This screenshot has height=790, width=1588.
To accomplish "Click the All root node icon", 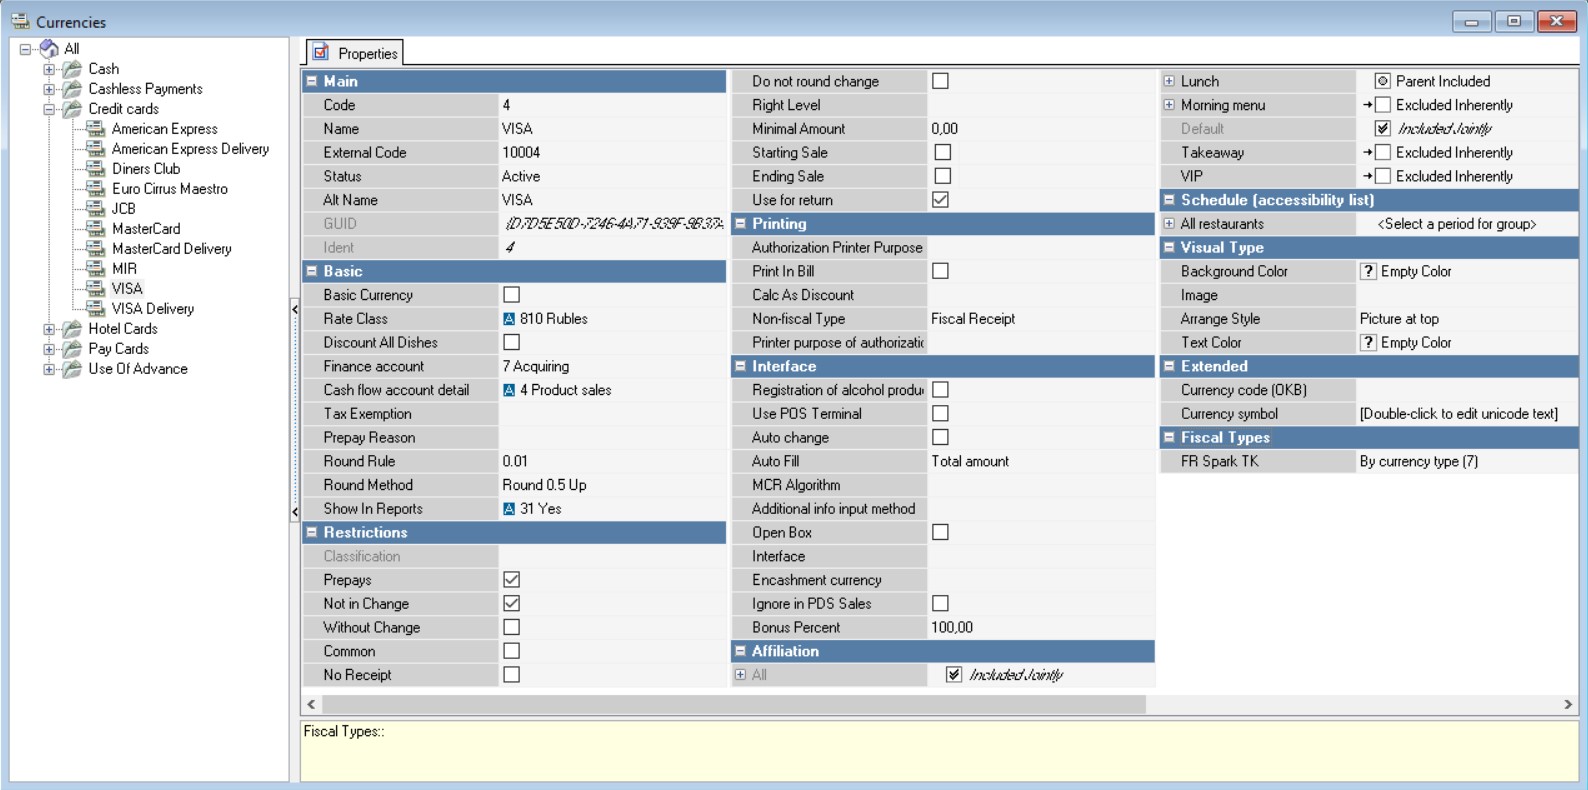I will [x=49, y=48].
